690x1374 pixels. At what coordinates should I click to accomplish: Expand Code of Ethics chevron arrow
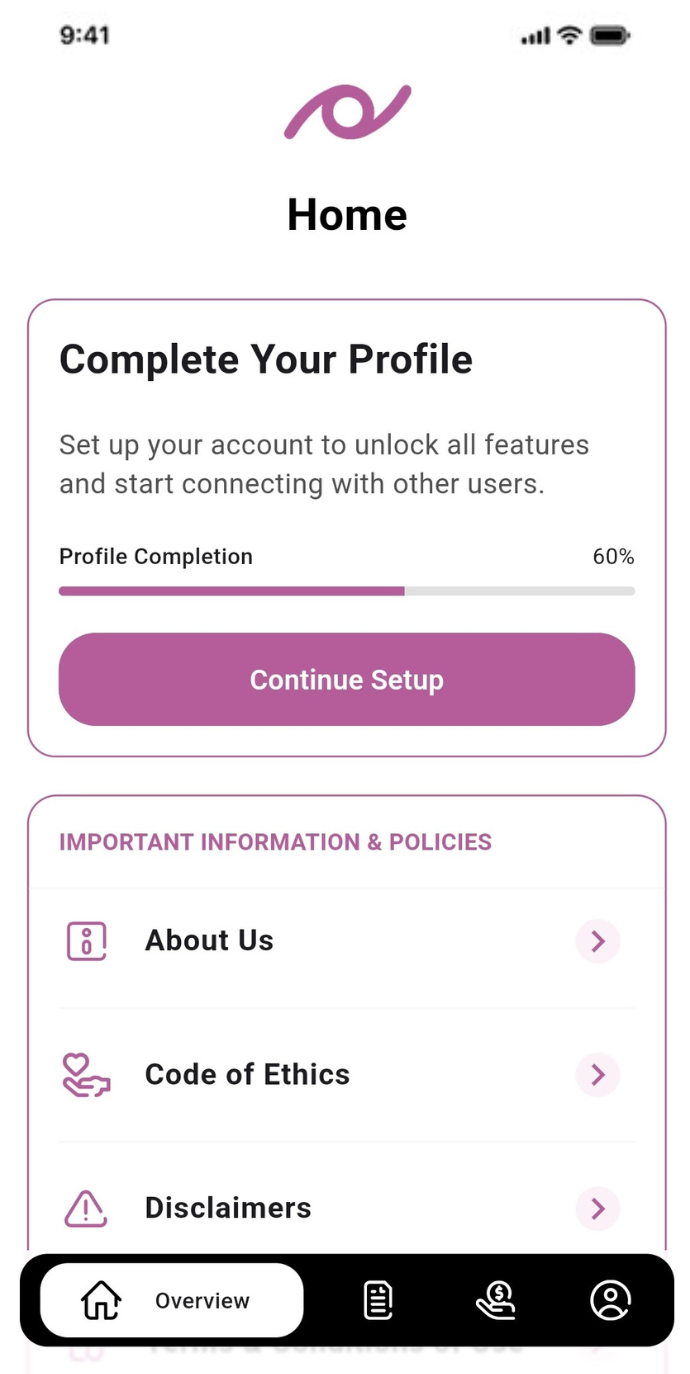598,1075
